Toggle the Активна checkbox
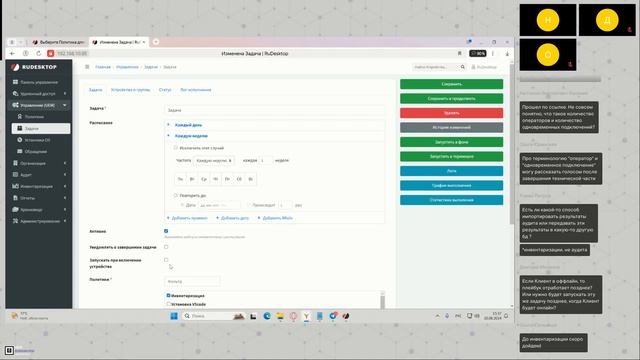The image size is (640, 360). coord(166,231)
